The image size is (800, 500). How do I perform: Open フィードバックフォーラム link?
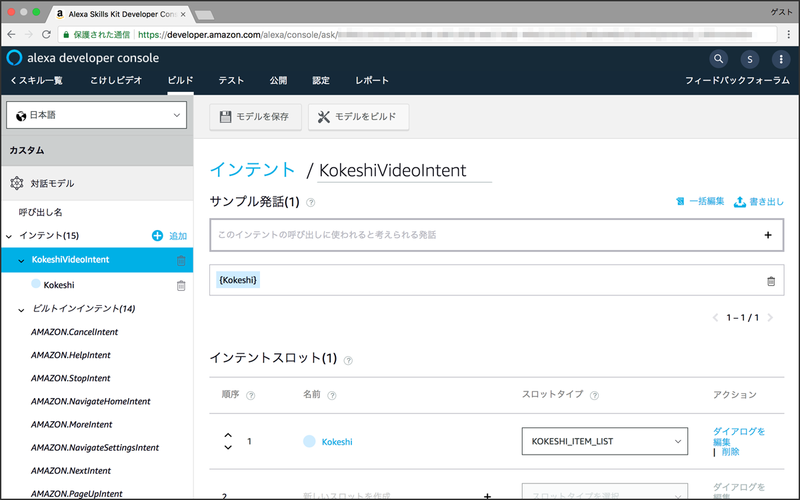point(737,80)
